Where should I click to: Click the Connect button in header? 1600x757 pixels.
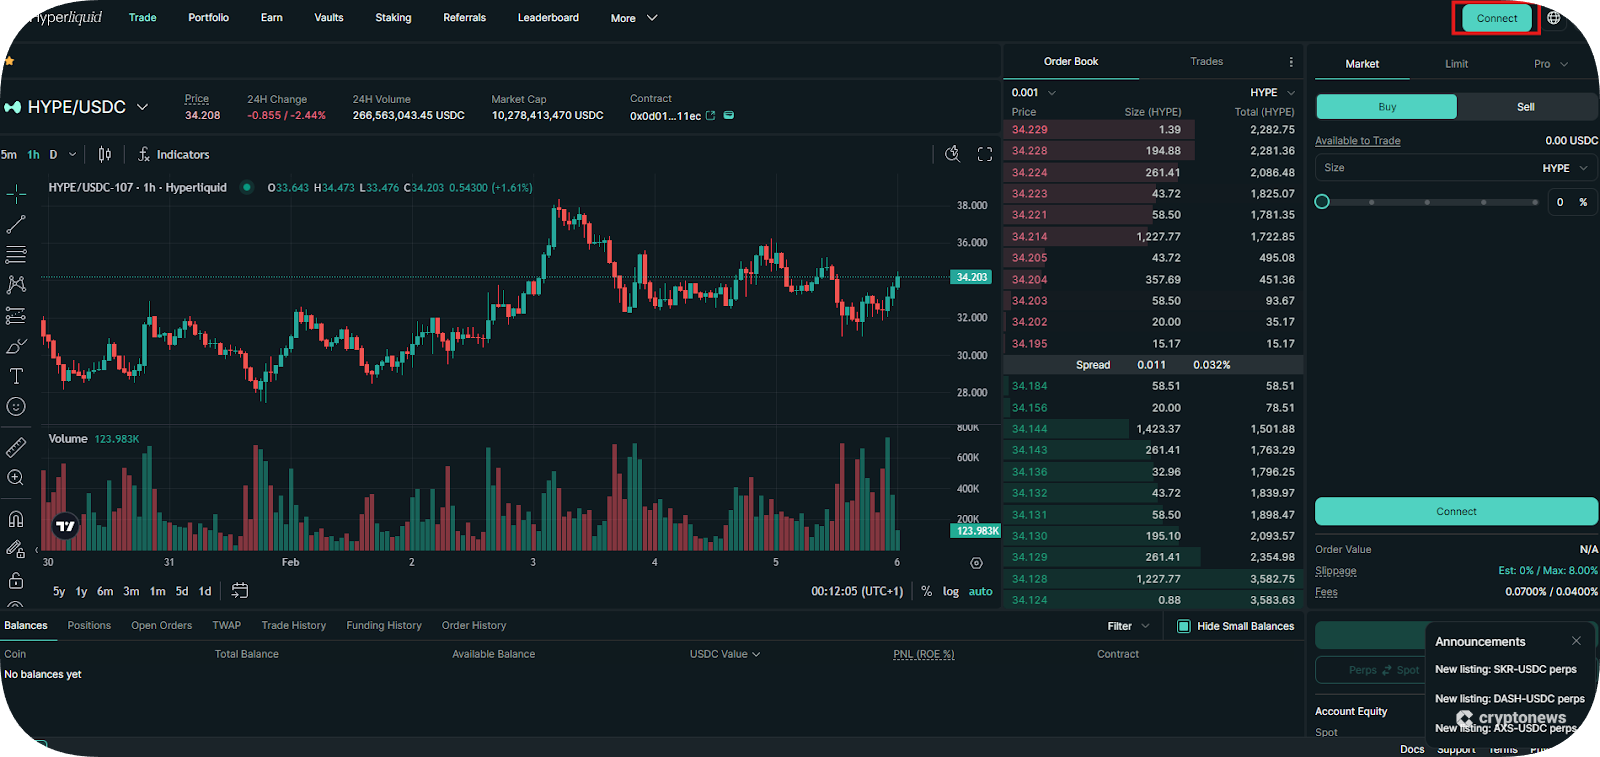point(1496,18)
